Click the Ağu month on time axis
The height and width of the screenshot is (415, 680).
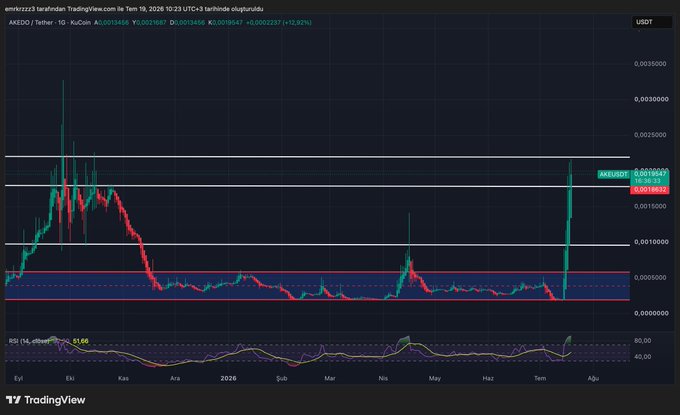click(593, 379)
